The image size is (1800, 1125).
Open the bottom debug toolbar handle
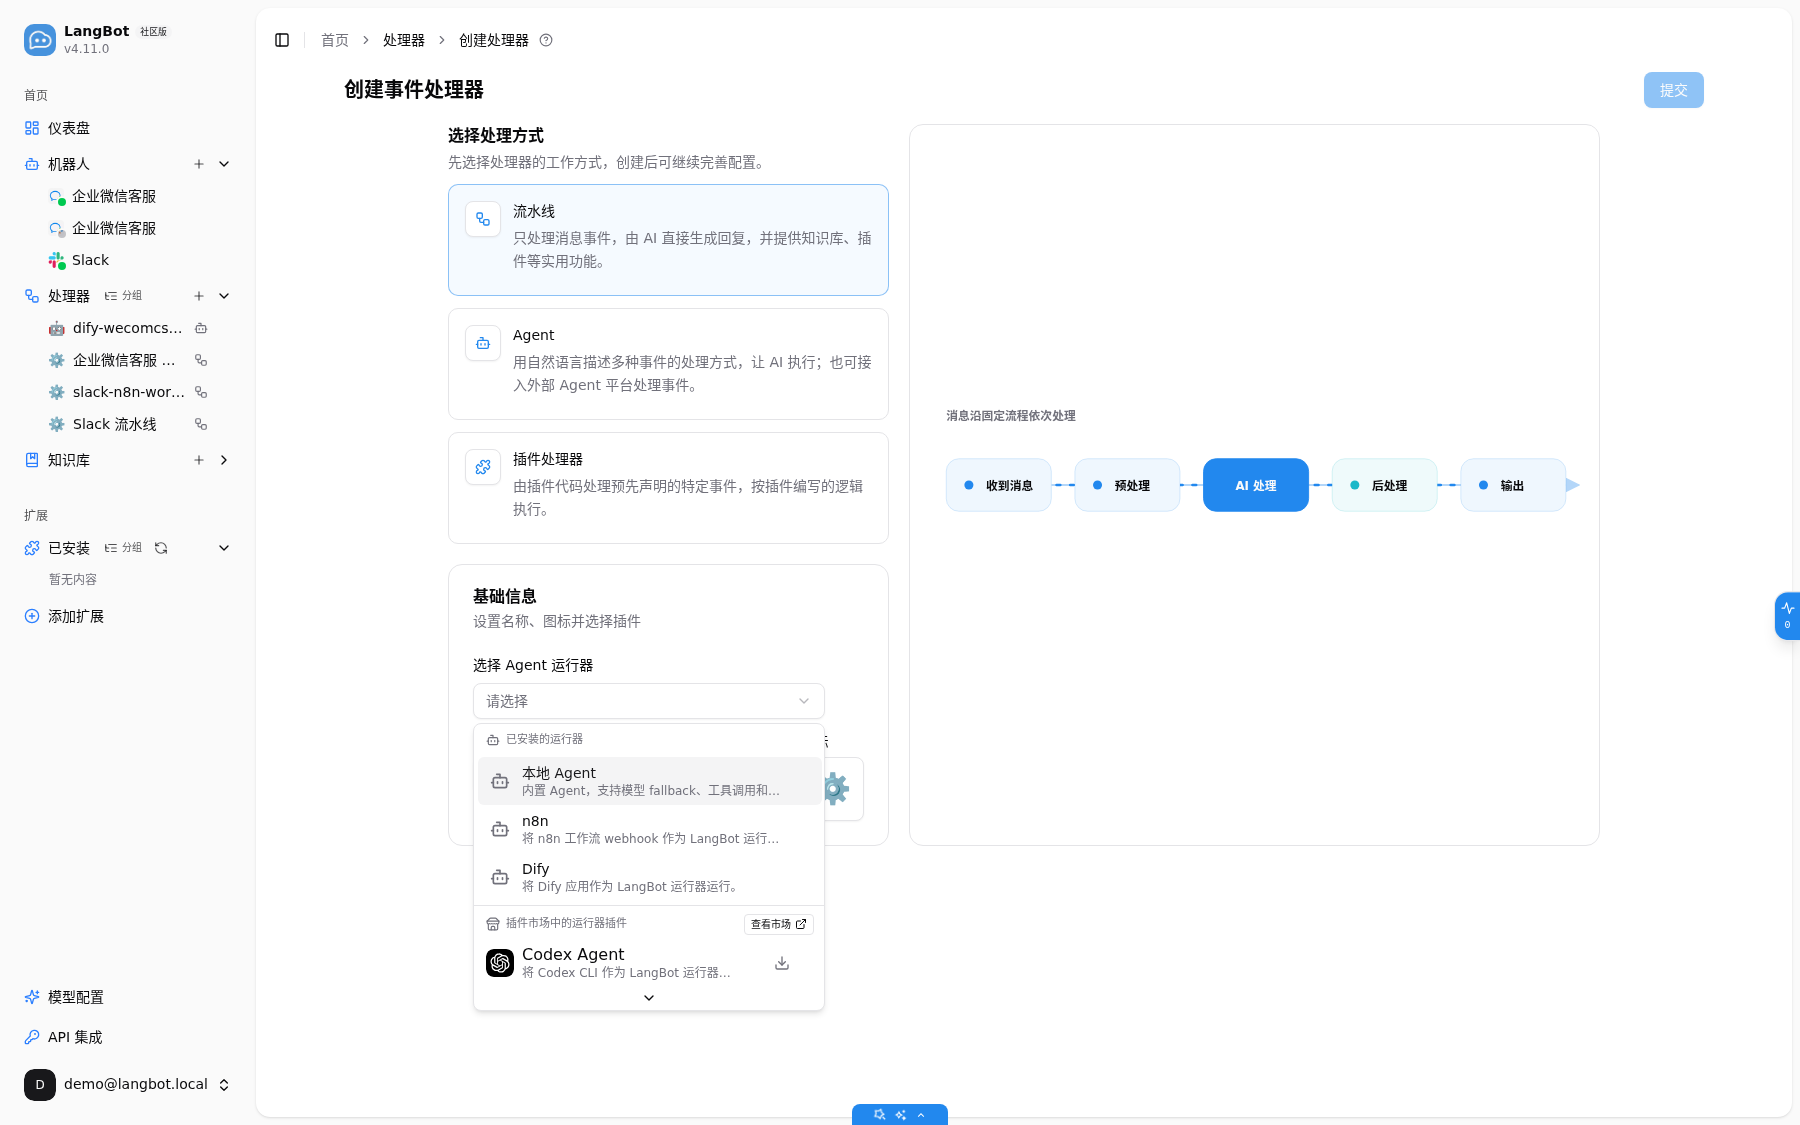[900, 1114]
